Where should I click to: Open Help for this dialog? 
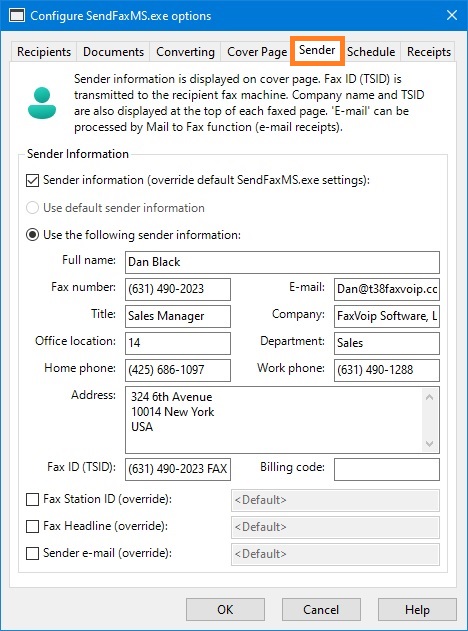click(417, 609)
